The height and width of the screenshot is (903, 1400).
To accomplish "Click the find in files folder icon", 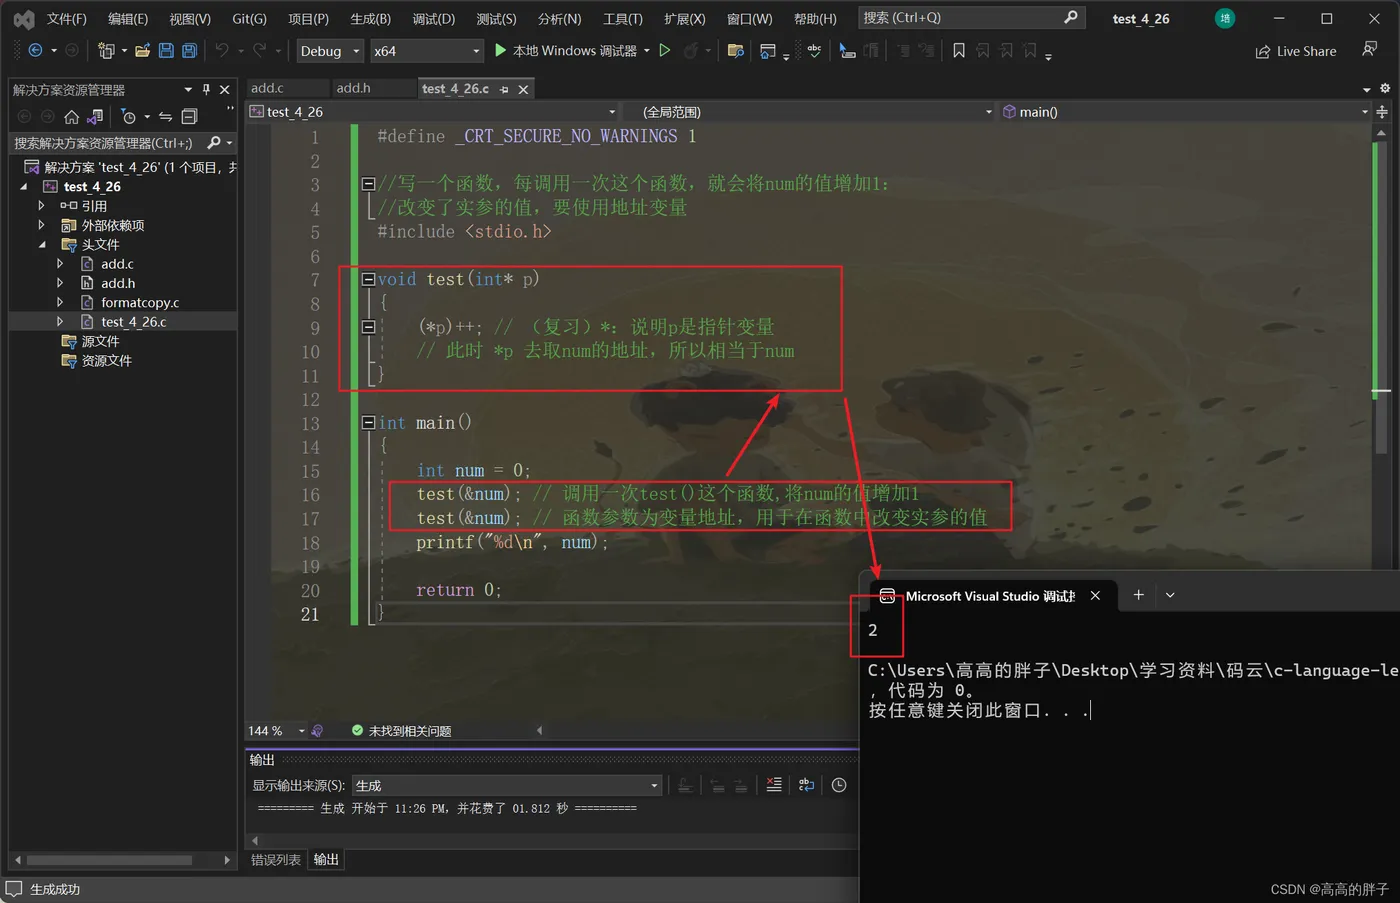I will click(736, 50).
